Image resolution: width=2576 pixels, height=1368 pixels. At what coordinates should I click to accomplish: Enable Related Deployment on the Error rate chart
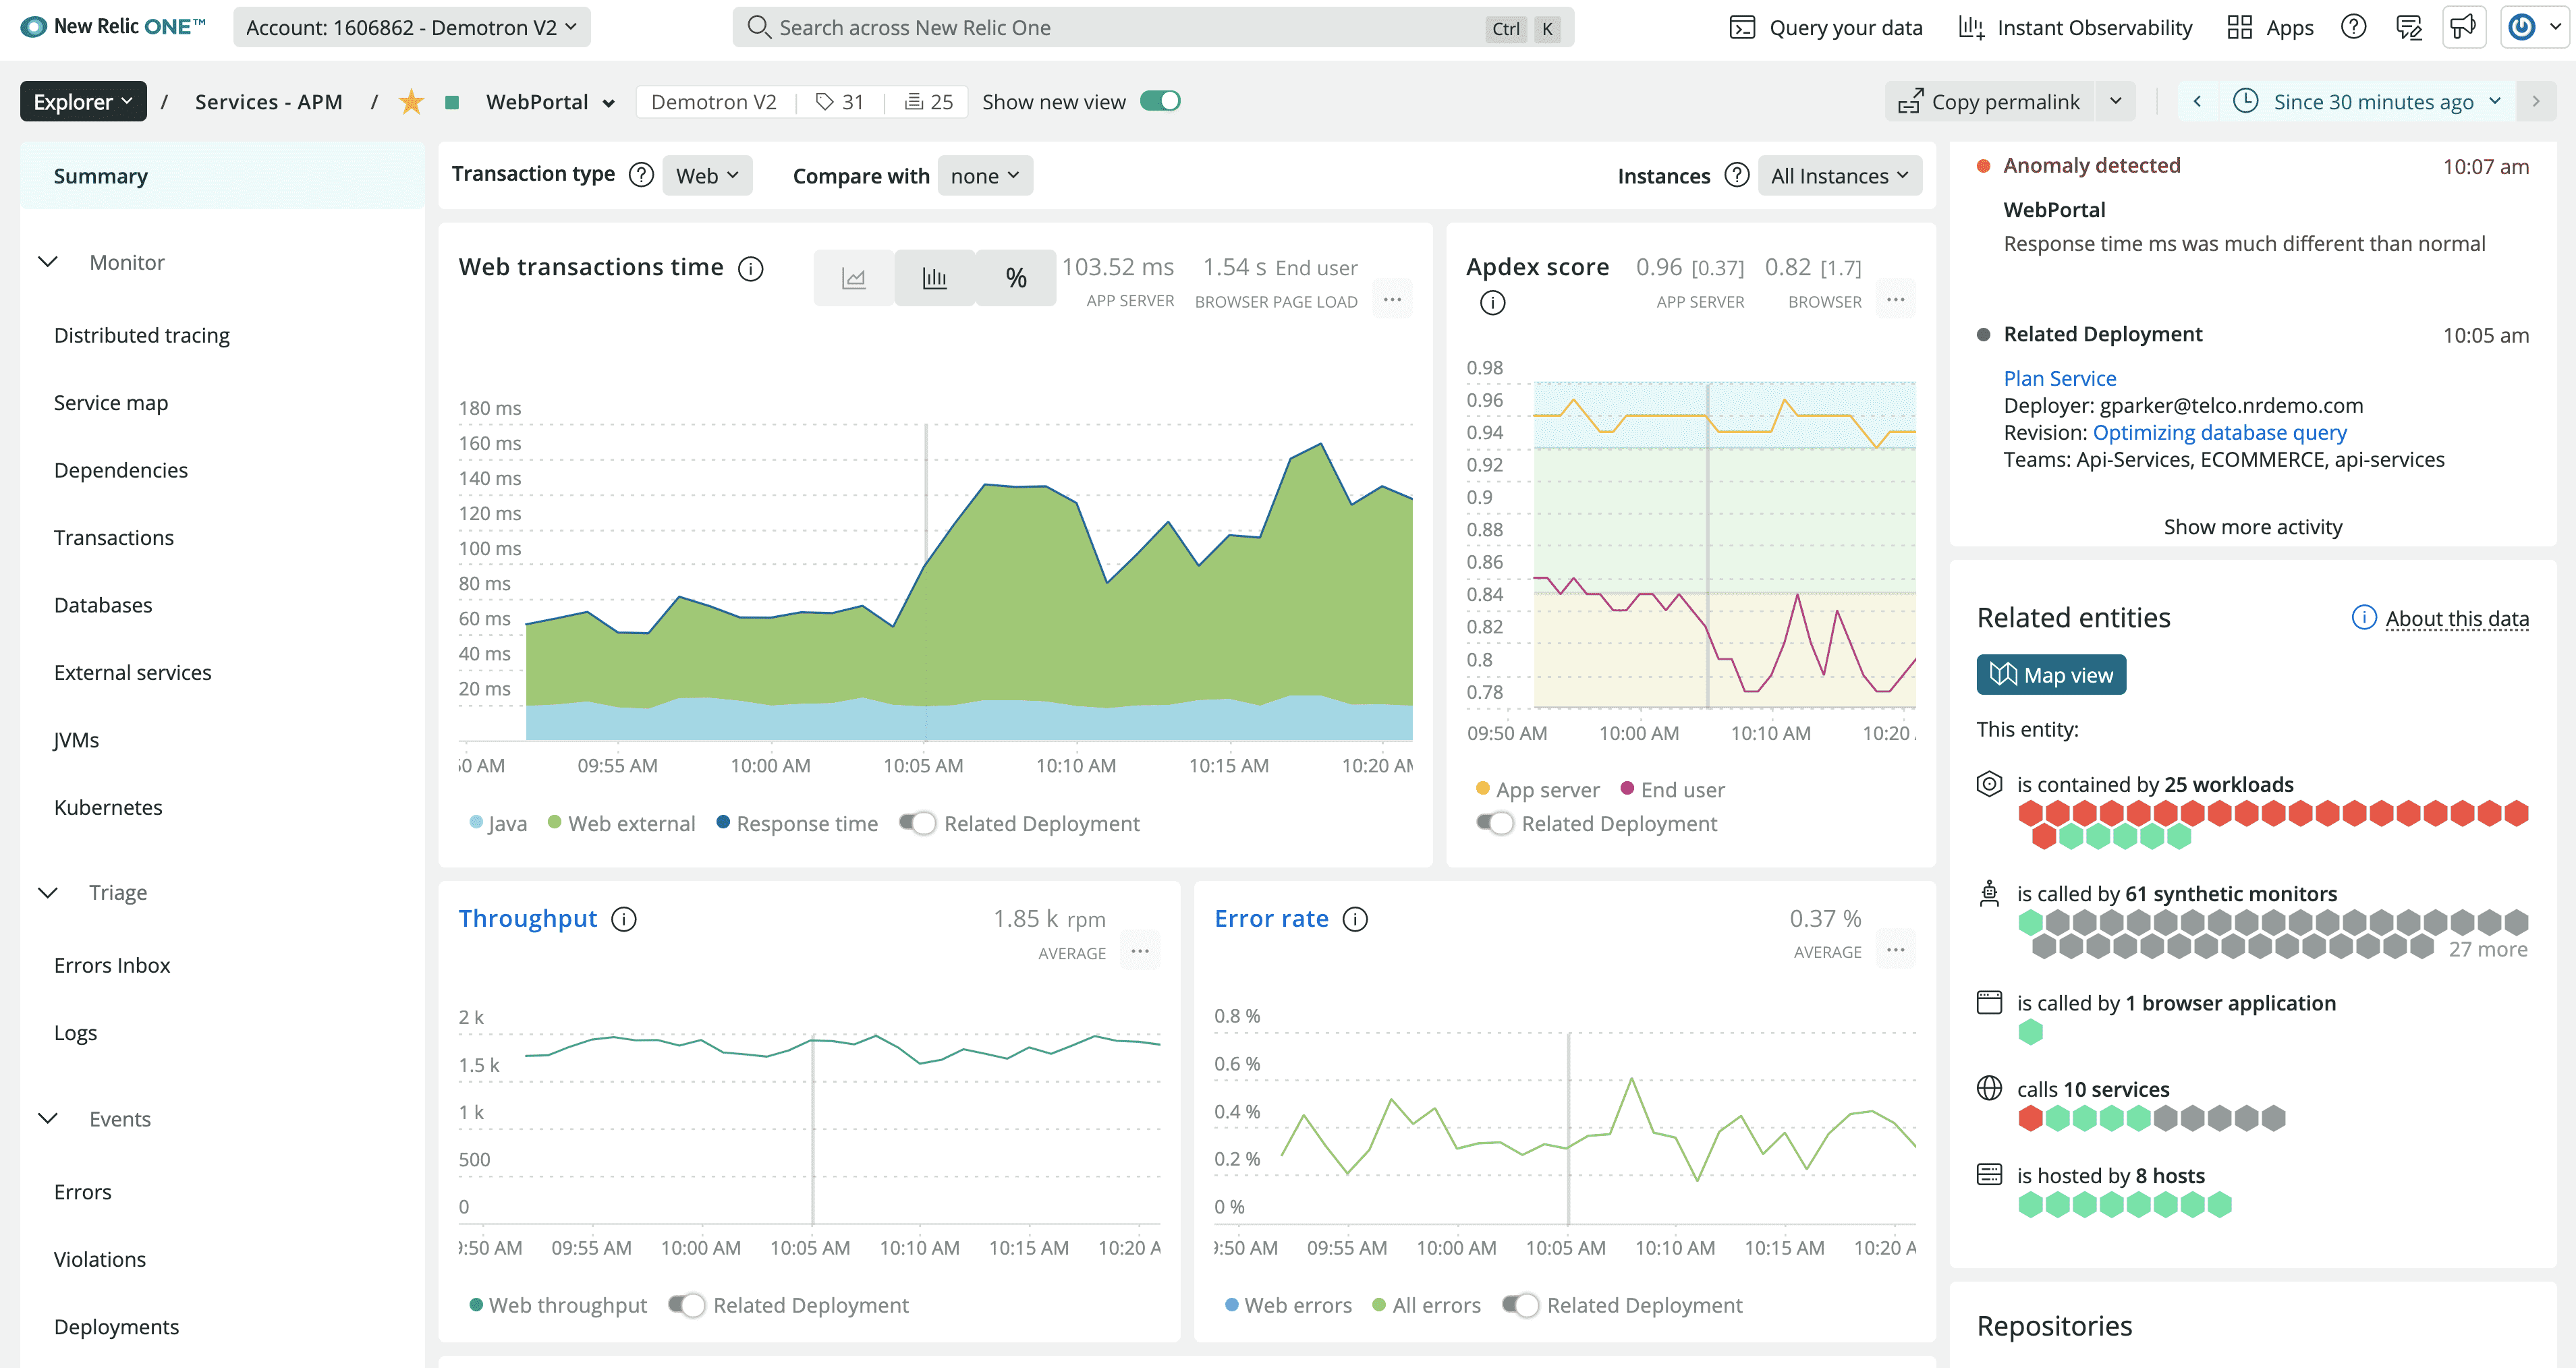pos(1520,1305)
